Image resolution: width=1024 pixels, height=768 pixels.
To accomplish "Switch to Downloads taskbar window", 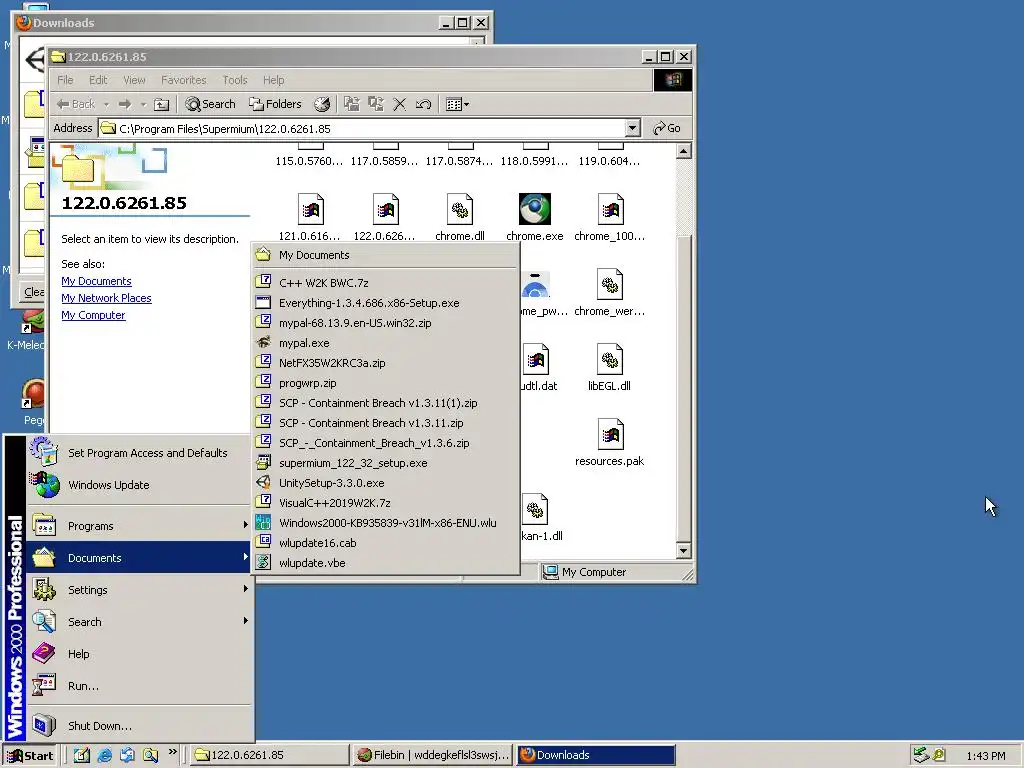I will pos(596,755).
